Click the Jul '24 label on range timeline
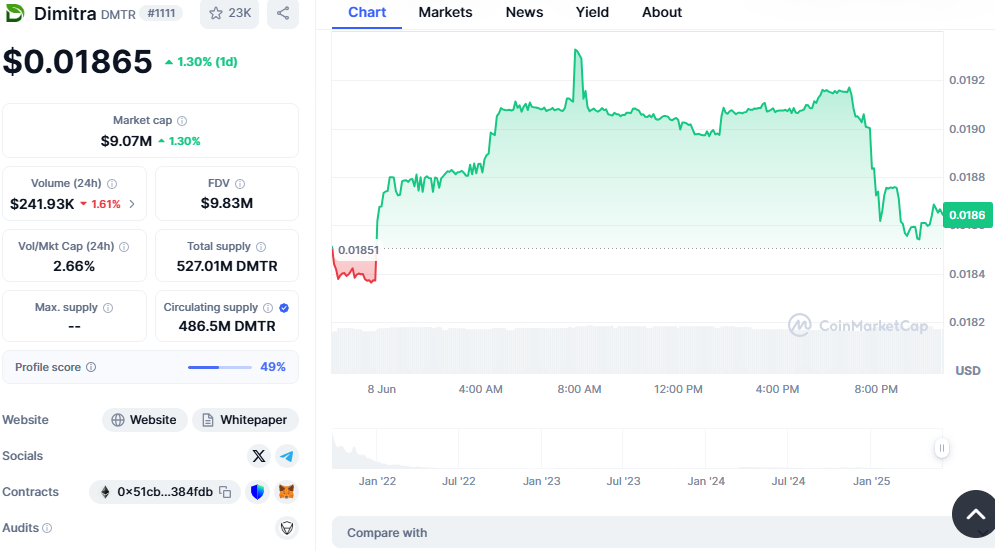Image resolution: width=995 pixels, height=551 pixels. 788,481
